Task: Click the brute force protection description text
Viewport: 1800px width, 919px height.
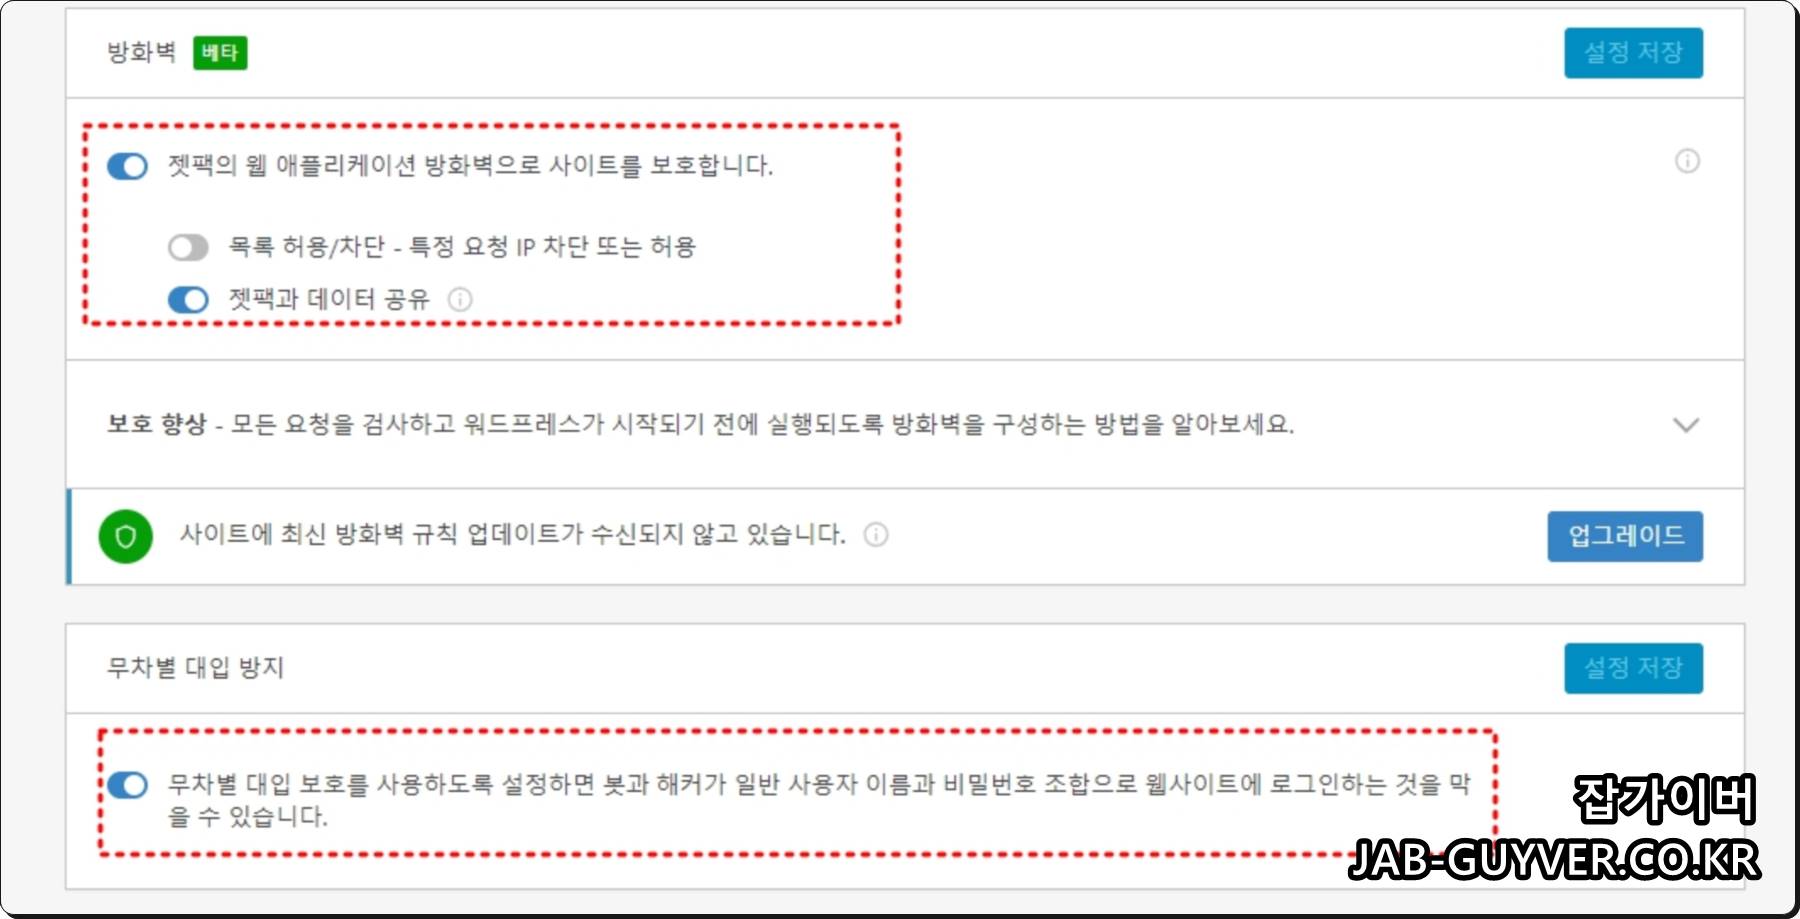Action: pyautogui.click(x=818, y=800)
